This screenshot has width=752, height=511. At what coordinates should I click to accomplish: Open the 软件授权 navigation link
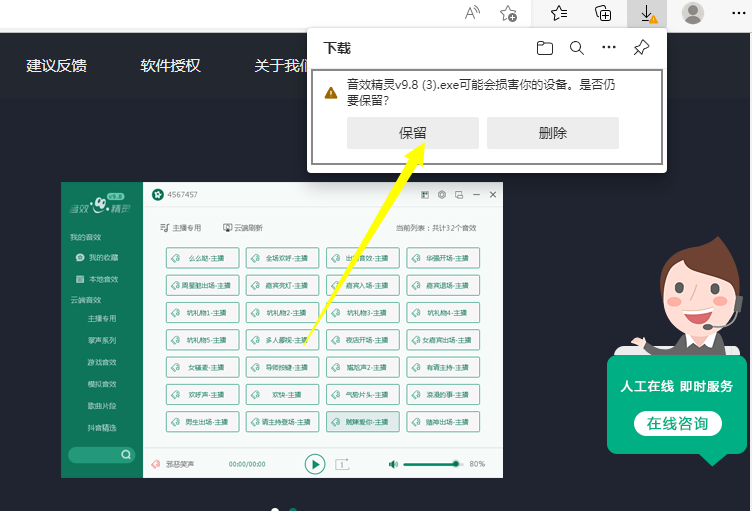click(170, 66)
